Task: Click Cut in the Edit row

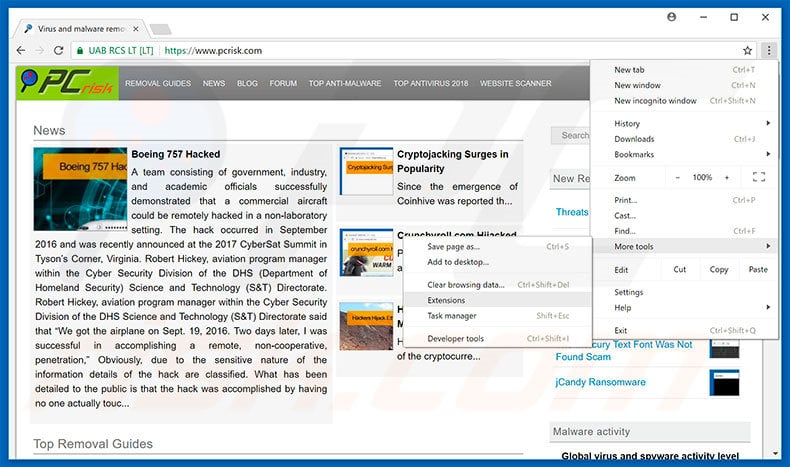Action: point(680,270)
